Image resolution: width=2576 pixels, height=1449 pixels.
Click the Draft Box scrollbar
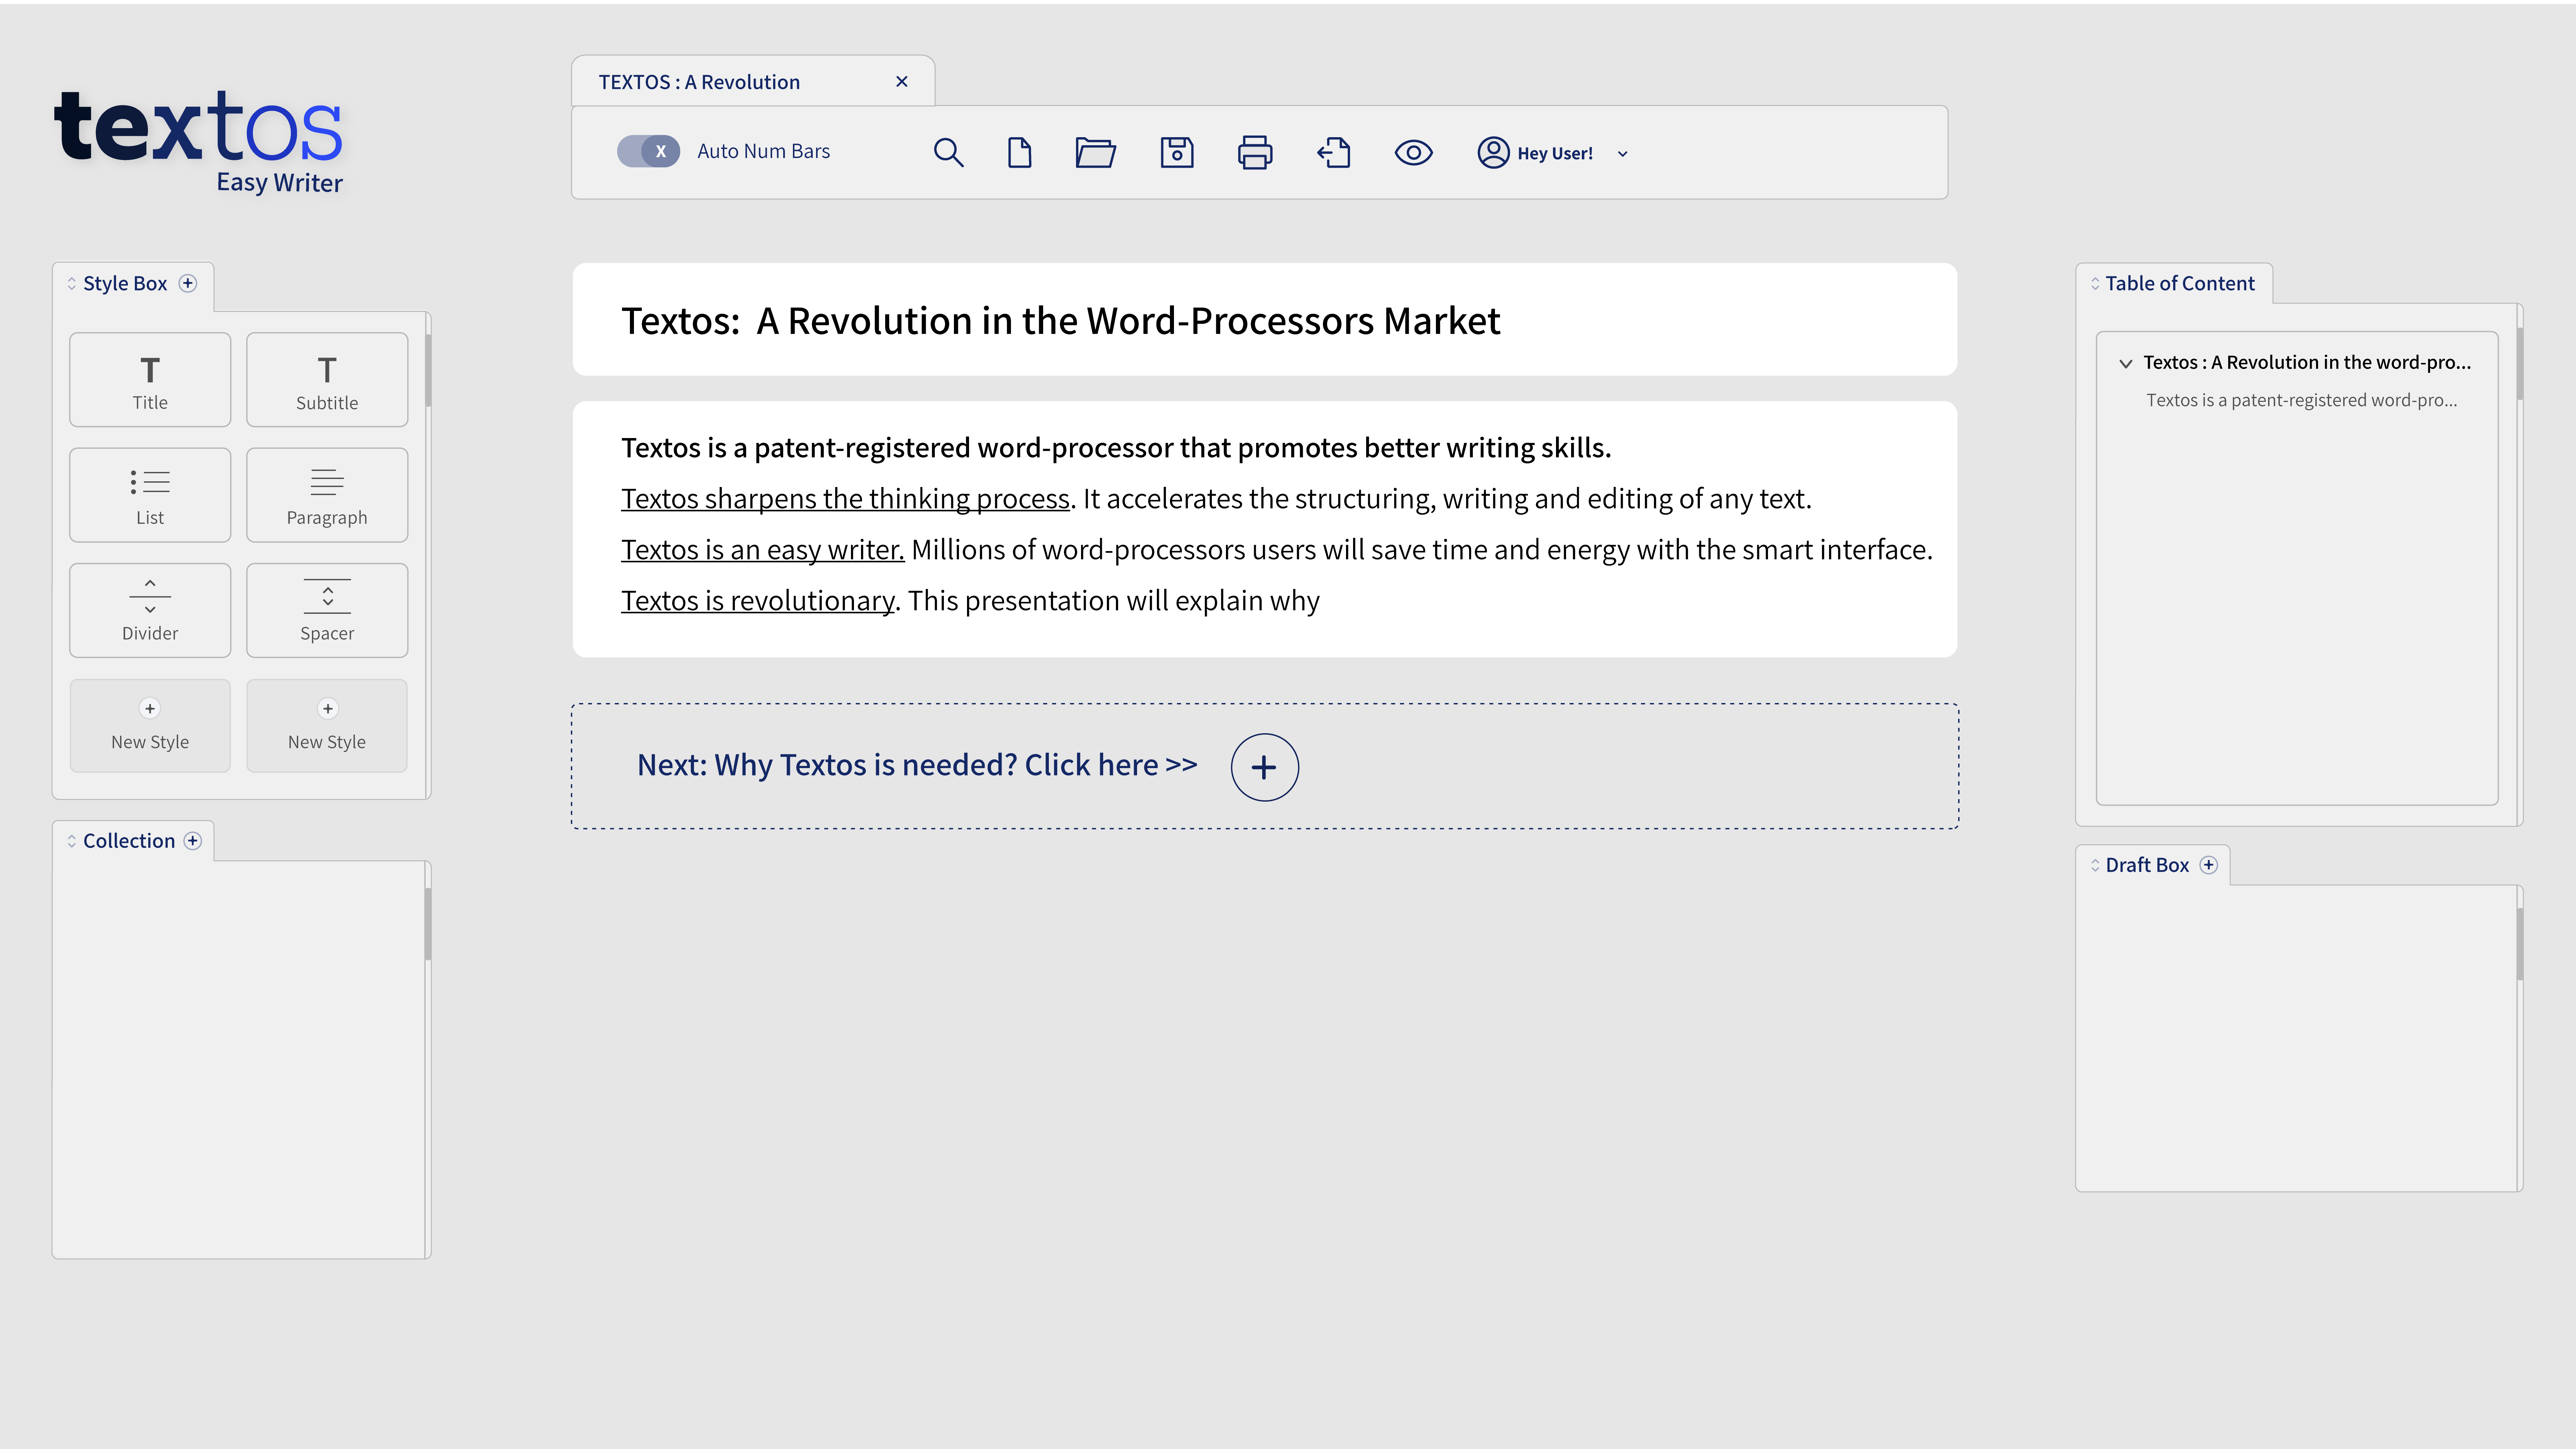click(2520, 944)
